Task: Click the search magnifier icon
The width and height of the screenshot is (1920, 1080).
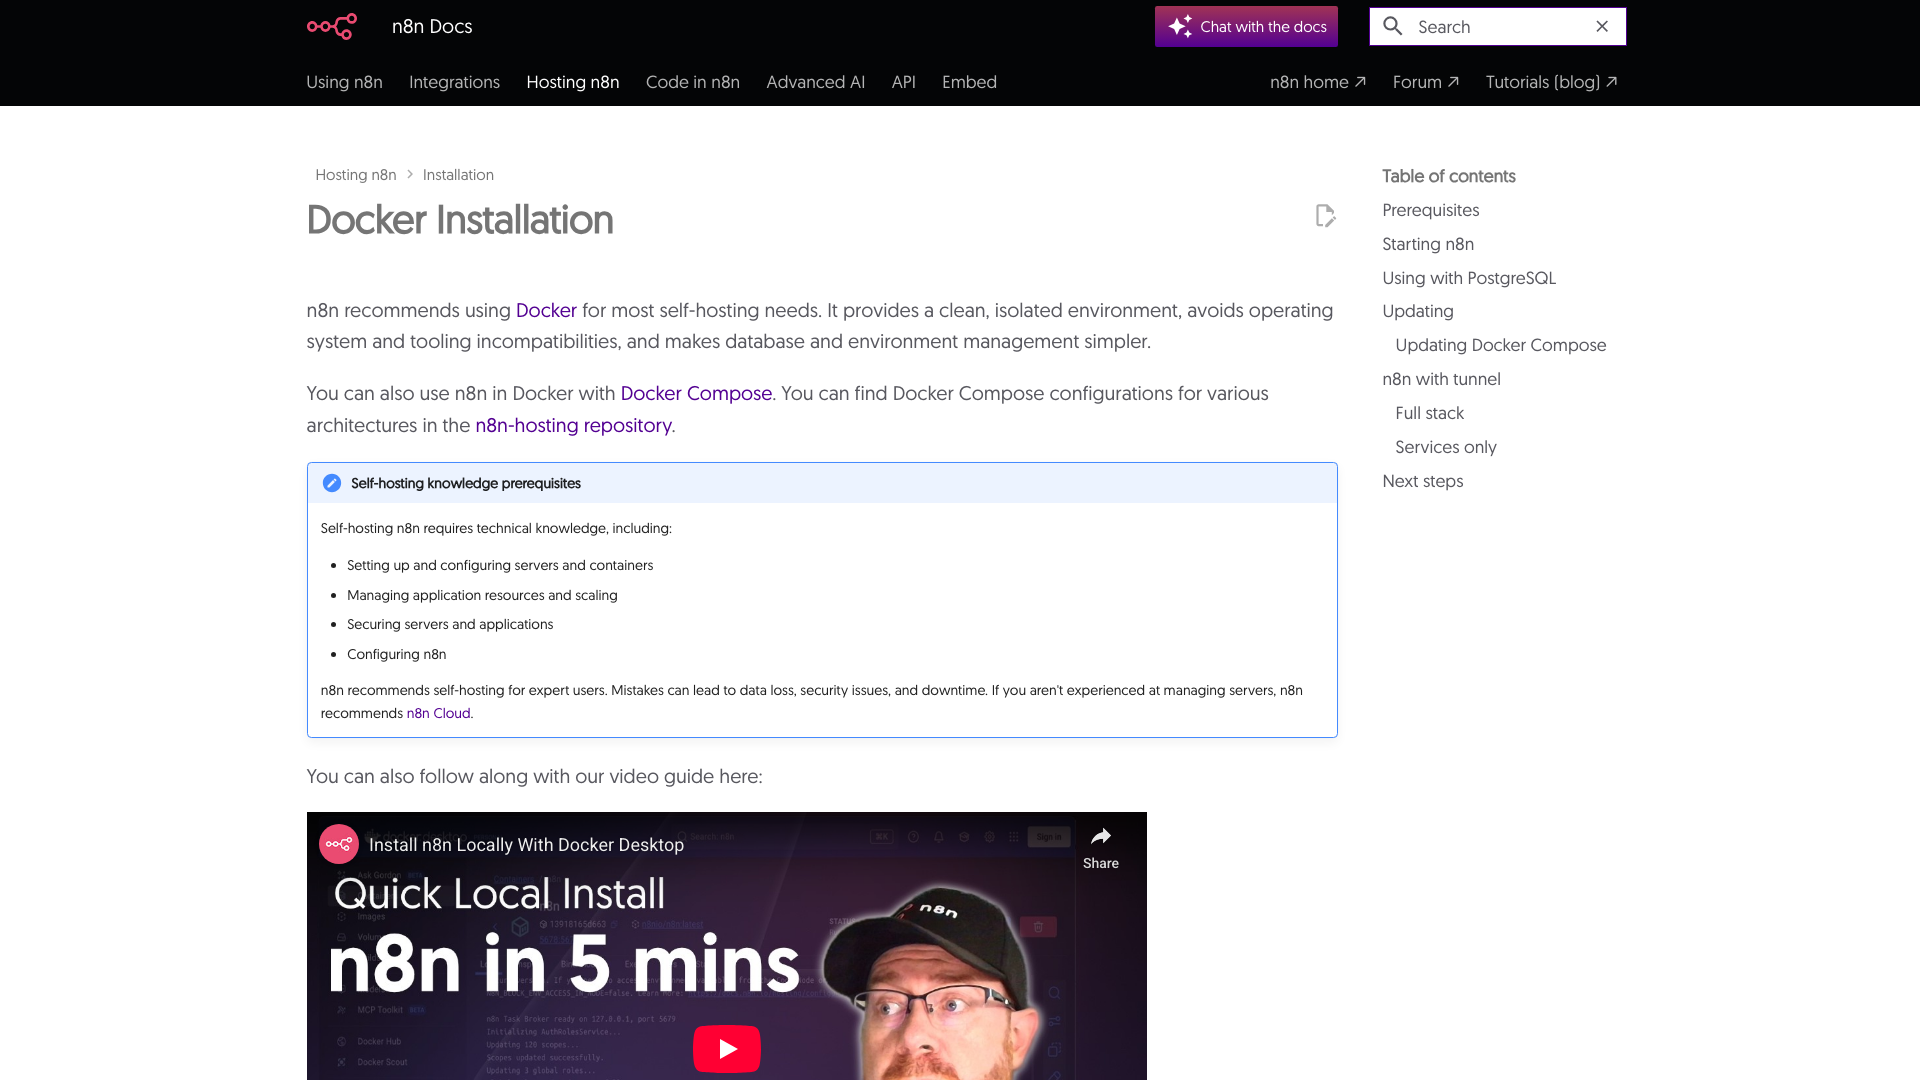Action: (x=1393, y=26)
